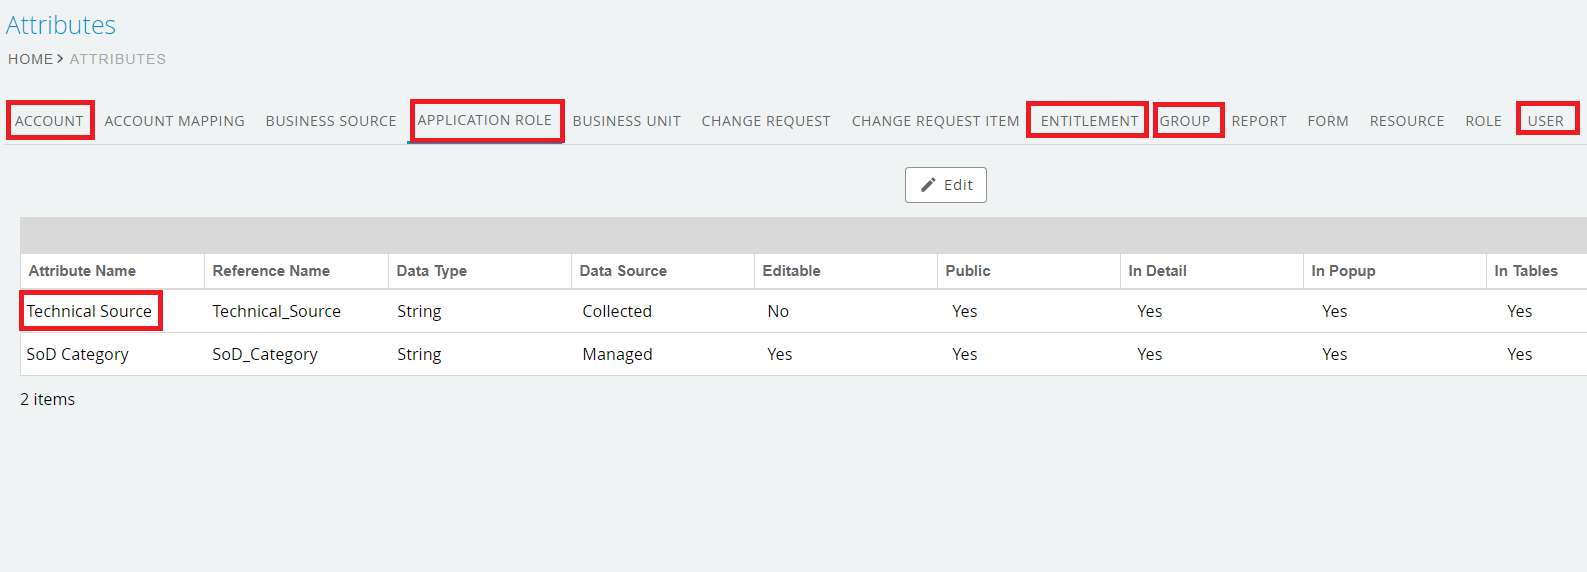
Task: Click the HOME breadcrumb link
Action: (30, 59)
